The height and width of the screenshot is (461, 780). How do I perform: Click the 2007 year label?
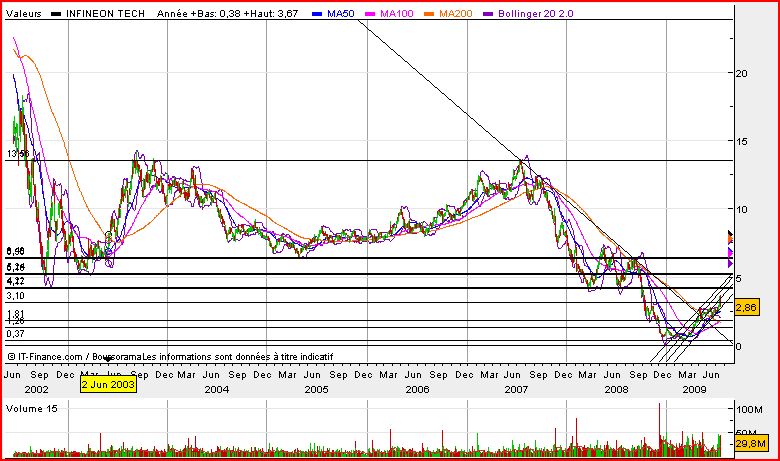pyautogui.click(x=516, y=389)
